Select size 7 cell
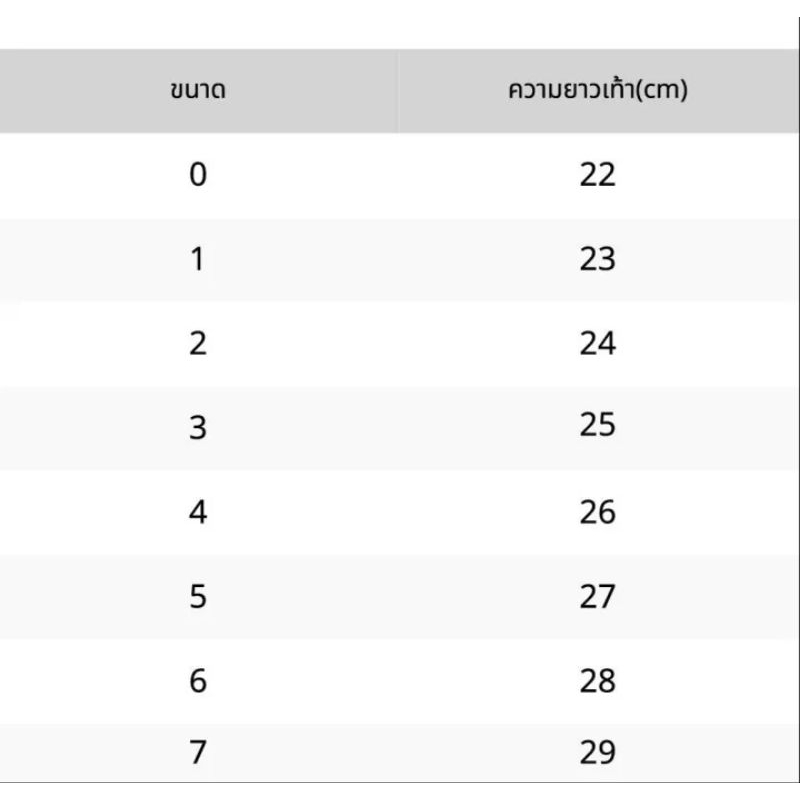This screenshot has width=800, height=800. click(x=198, y=752)
